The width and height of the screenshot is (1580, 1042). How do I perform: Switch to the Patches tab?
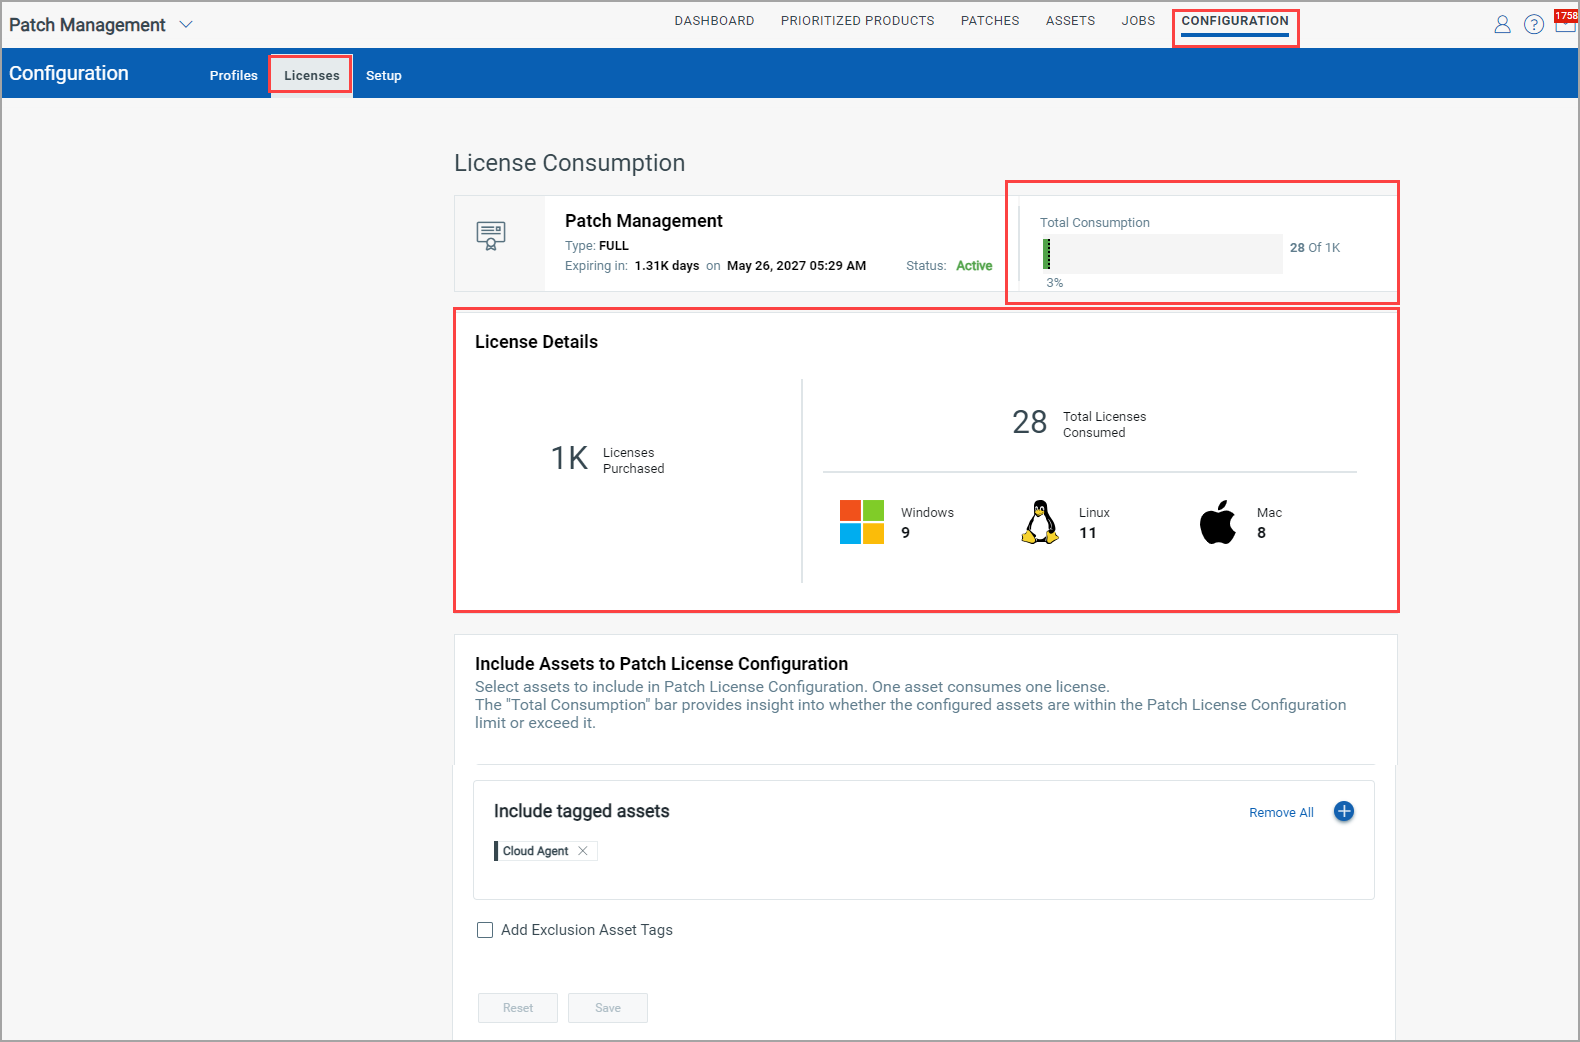coord(990,21)
